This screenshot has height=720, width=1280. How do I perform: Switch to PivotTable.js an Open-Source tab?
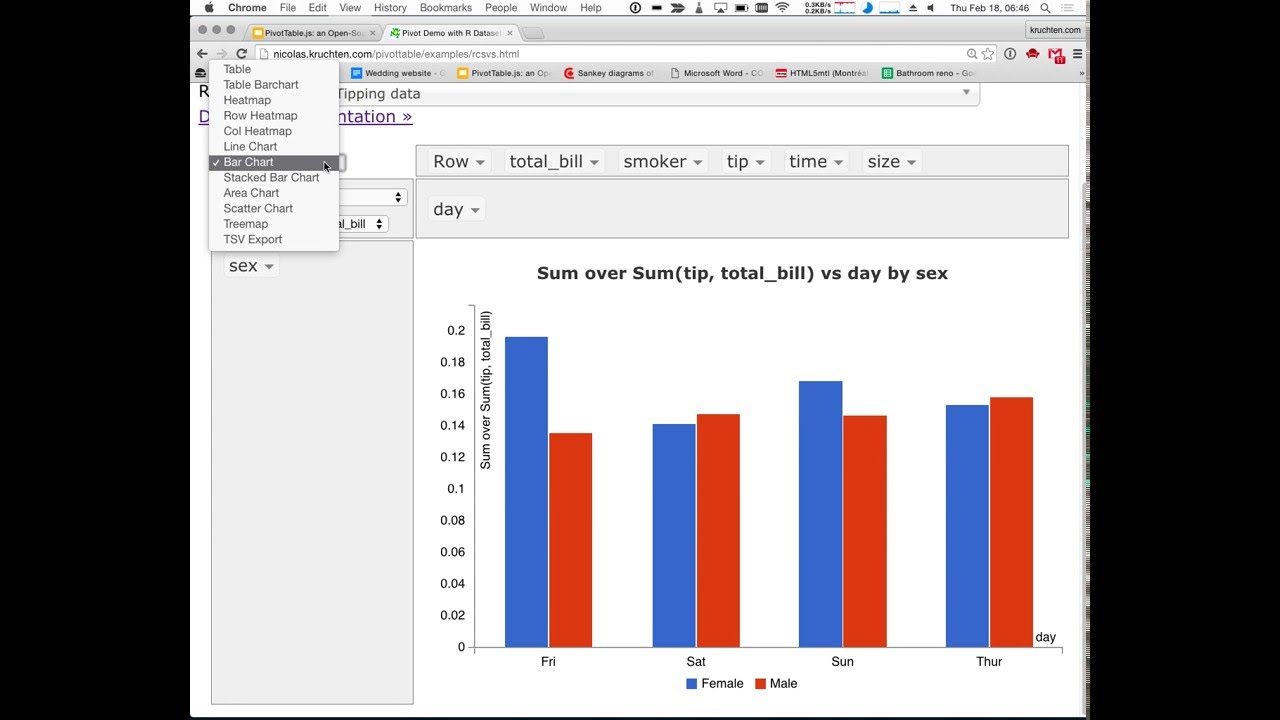pyautogui.click(x=314, y=33)
